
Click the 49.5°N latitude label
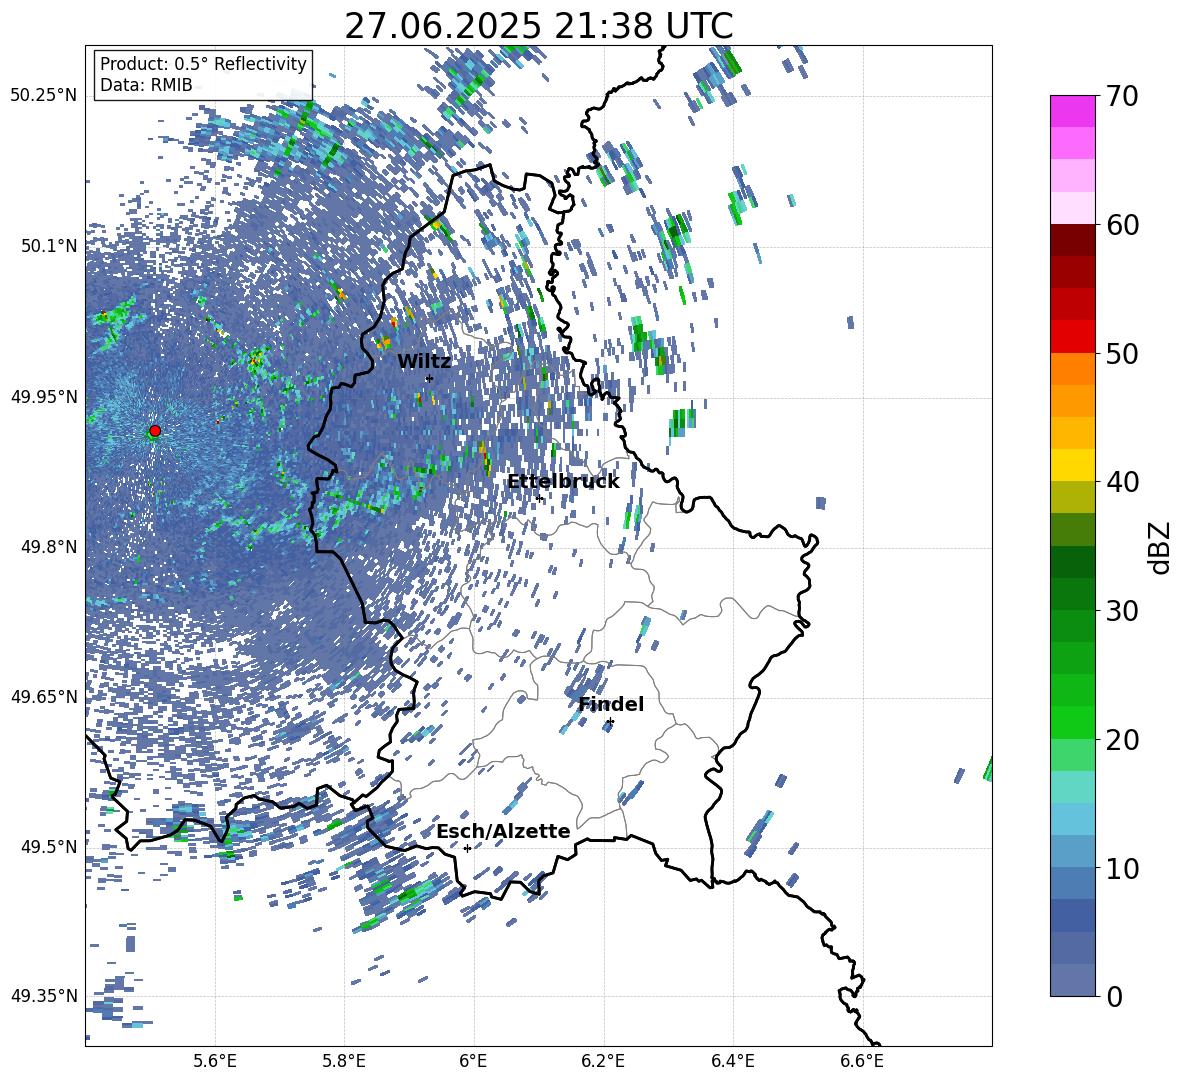[x=48, y=846]
